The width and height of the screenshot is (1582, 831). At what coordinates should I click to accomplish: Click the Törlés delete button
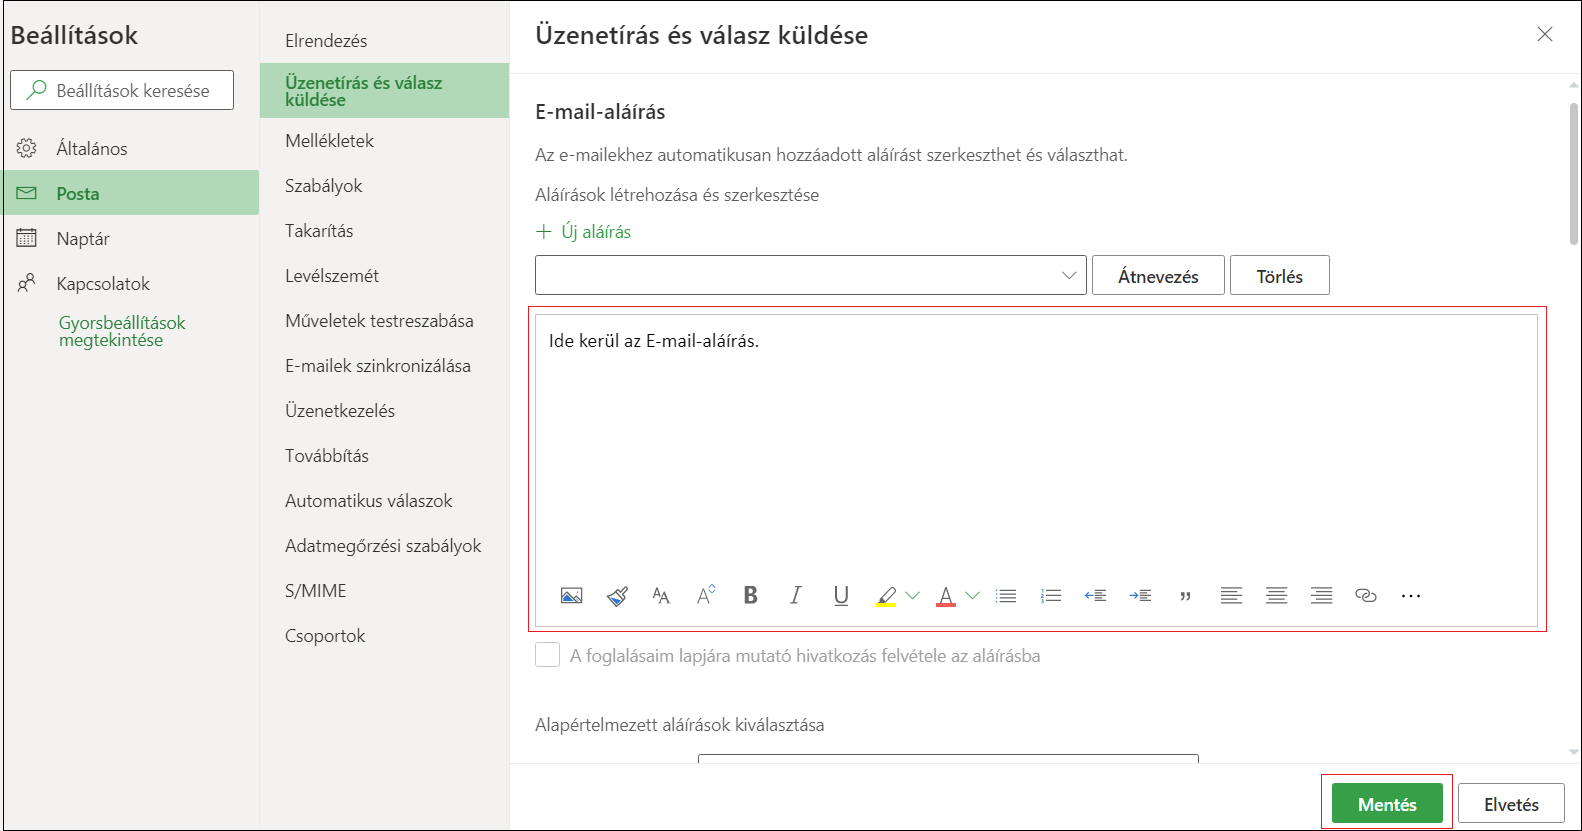pyautogui.click(x=1280, y=275)
